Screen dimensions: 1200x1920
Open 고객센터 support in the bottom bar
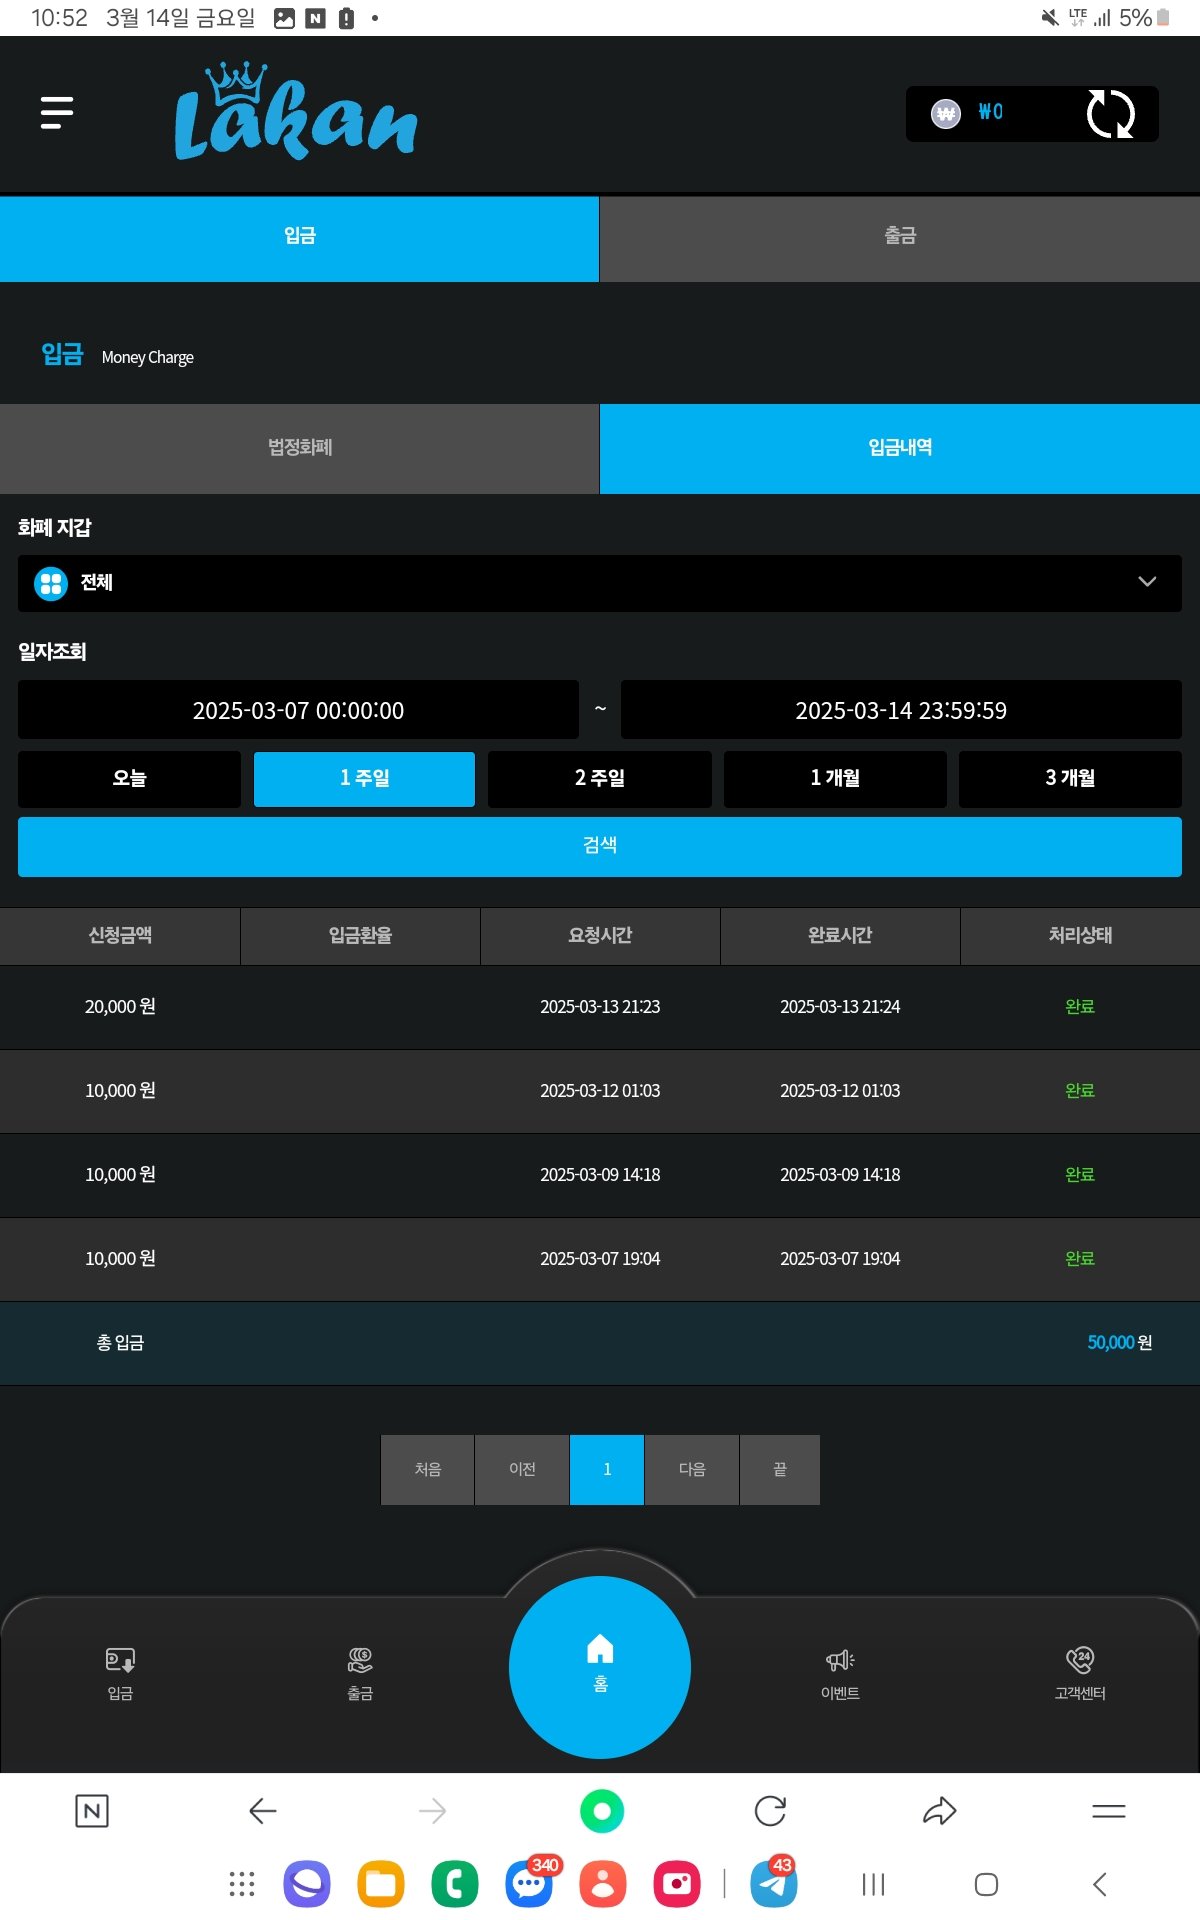(1080, 1673)
